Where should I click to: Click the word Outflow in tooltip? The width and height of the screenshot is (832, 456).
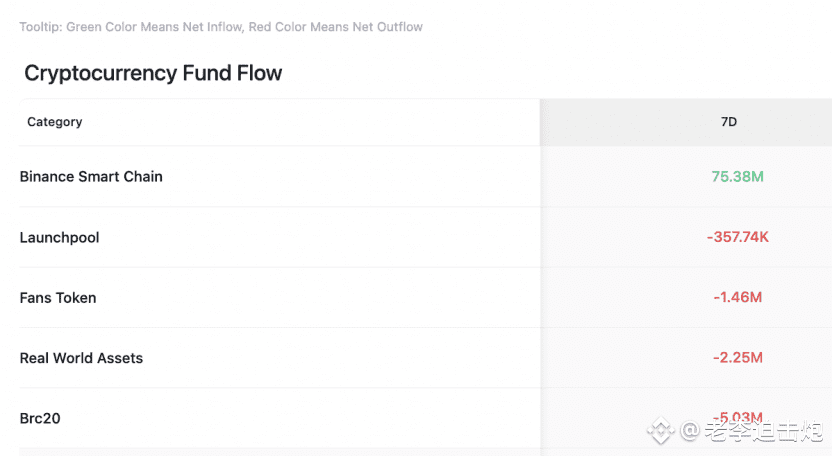click(400, 27)
